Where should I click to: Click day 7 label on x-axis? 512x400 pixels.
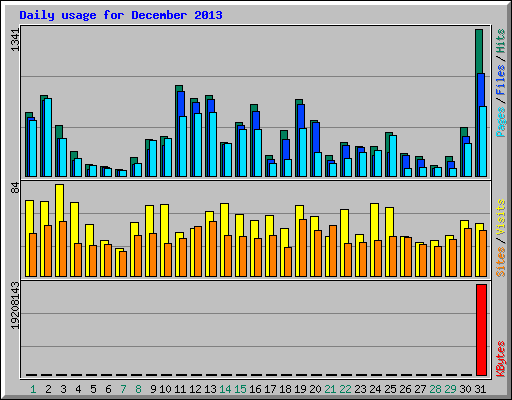tap(123, 389)
